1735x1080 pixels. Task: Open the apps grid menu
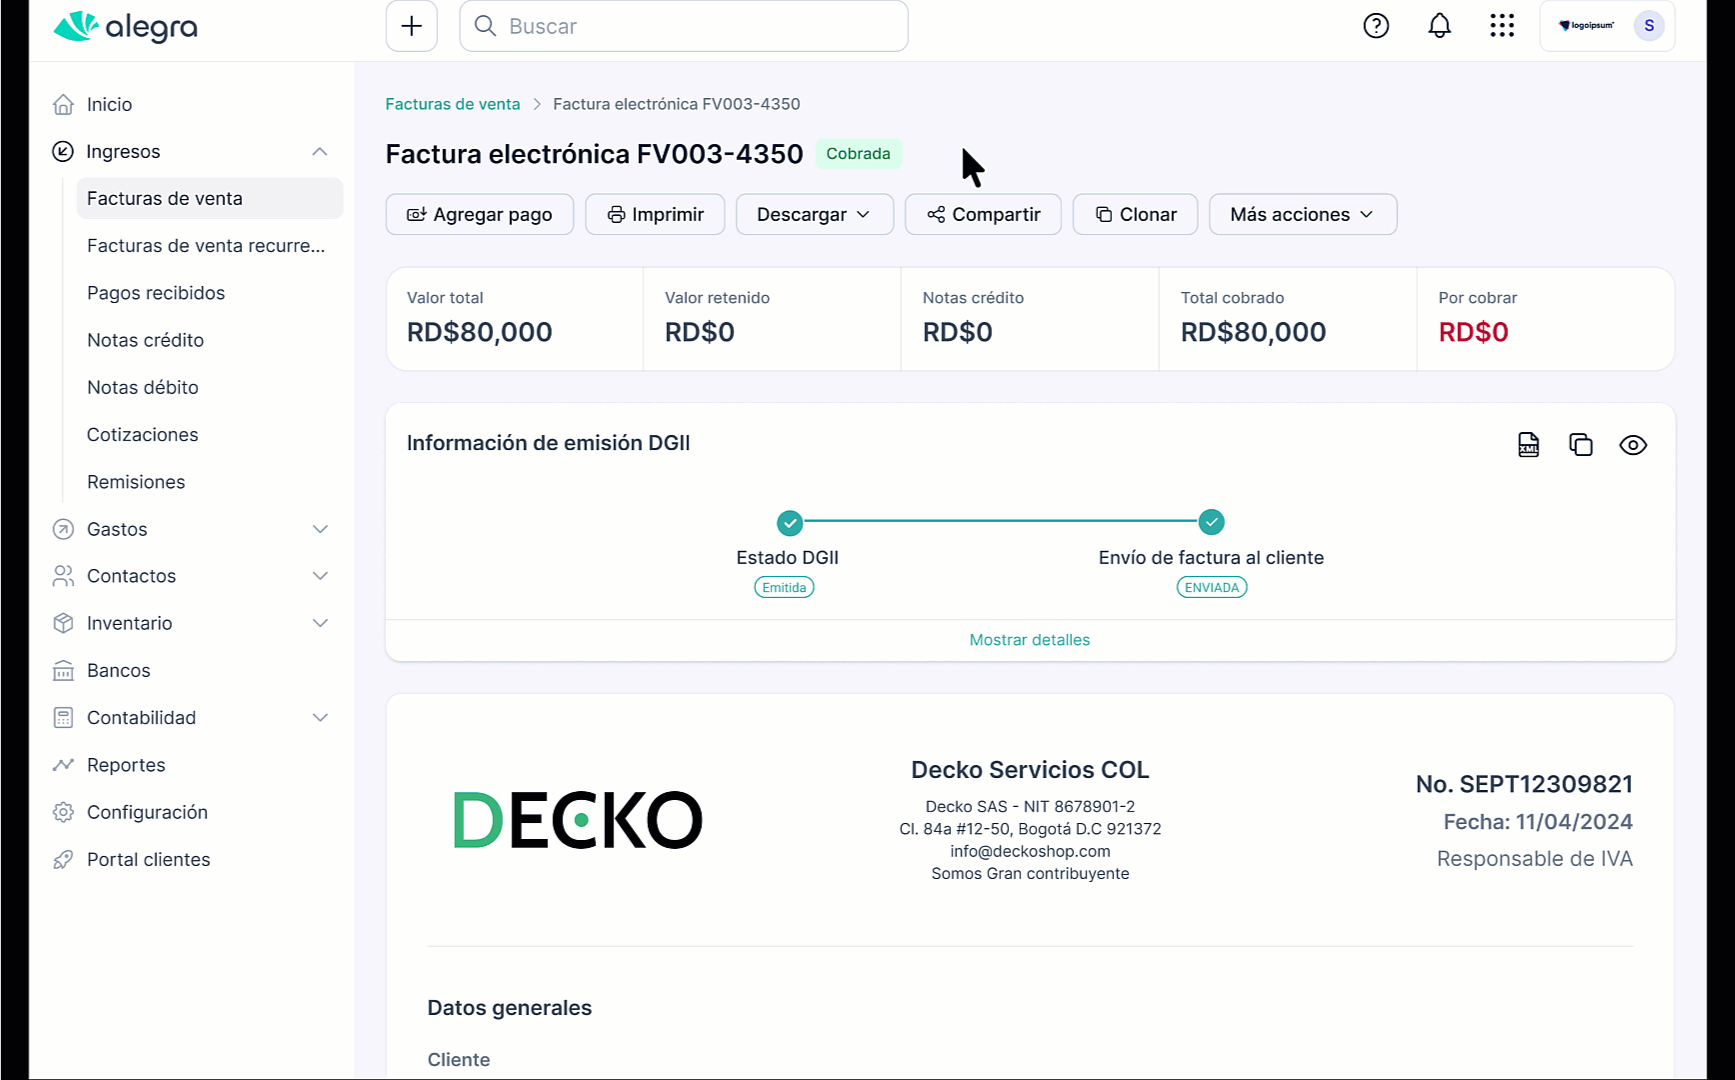(1502, 26)
